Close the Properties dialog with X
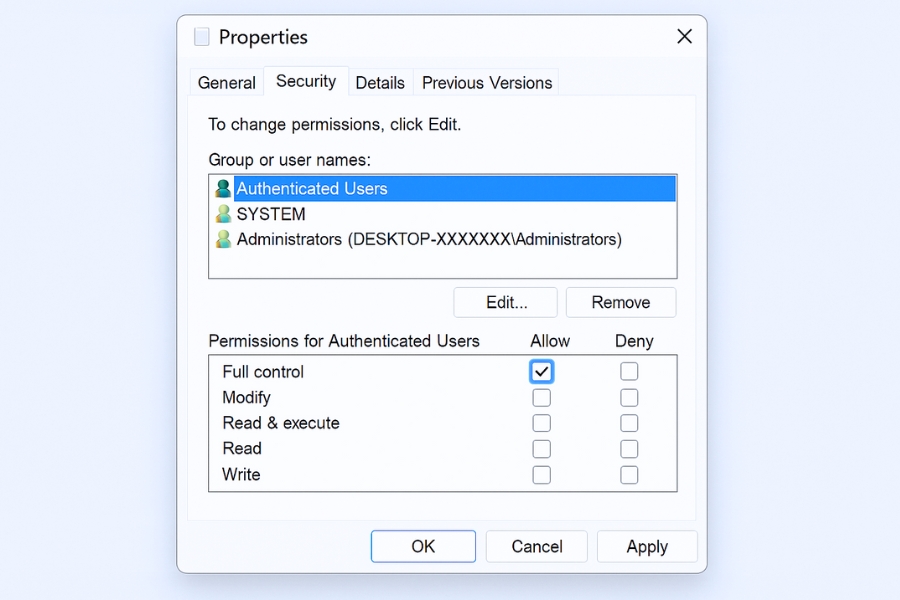Image resolution: width=900 pixels, height=600 pixels. (684, 37)
